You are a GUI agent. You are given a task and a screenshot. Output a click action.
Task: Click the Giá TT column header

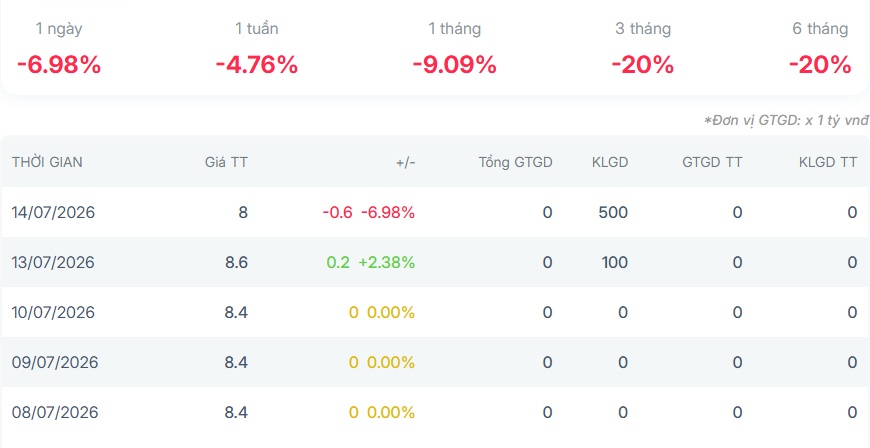pos(226,162)
